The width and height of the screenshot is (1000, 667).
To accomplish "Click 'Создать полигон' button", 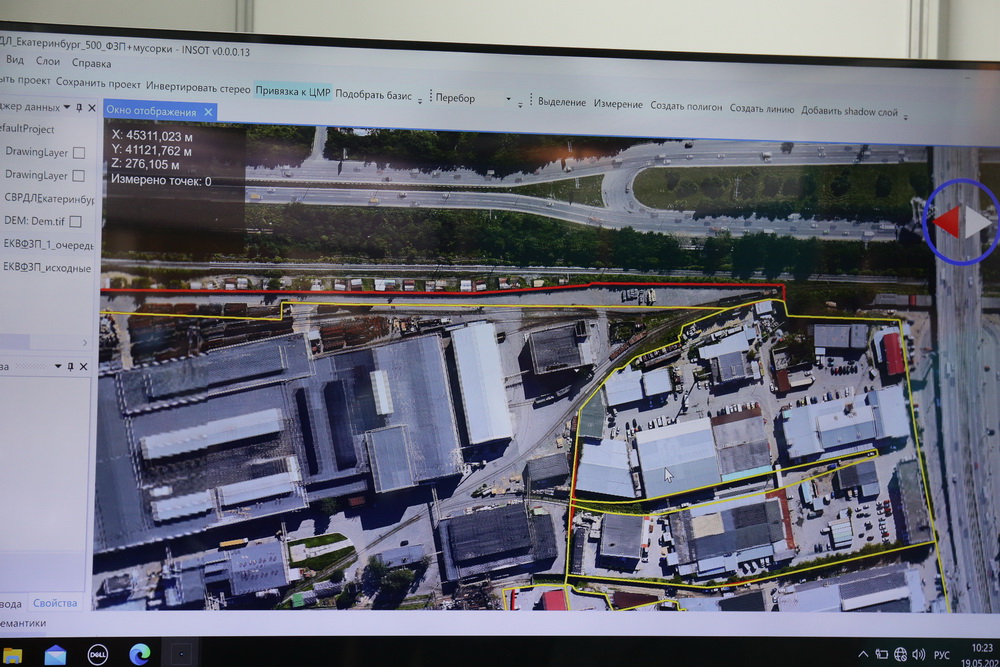I will coord(686,105).
